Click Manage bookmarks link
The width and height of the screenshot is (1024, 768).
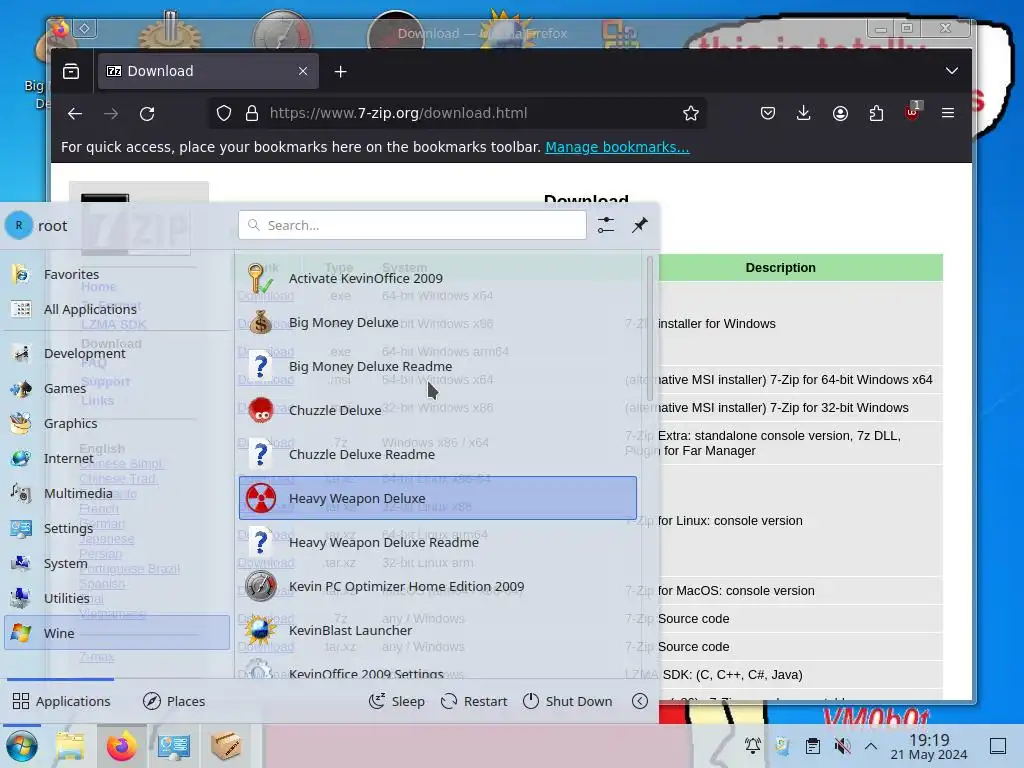(x=617, y=148)
